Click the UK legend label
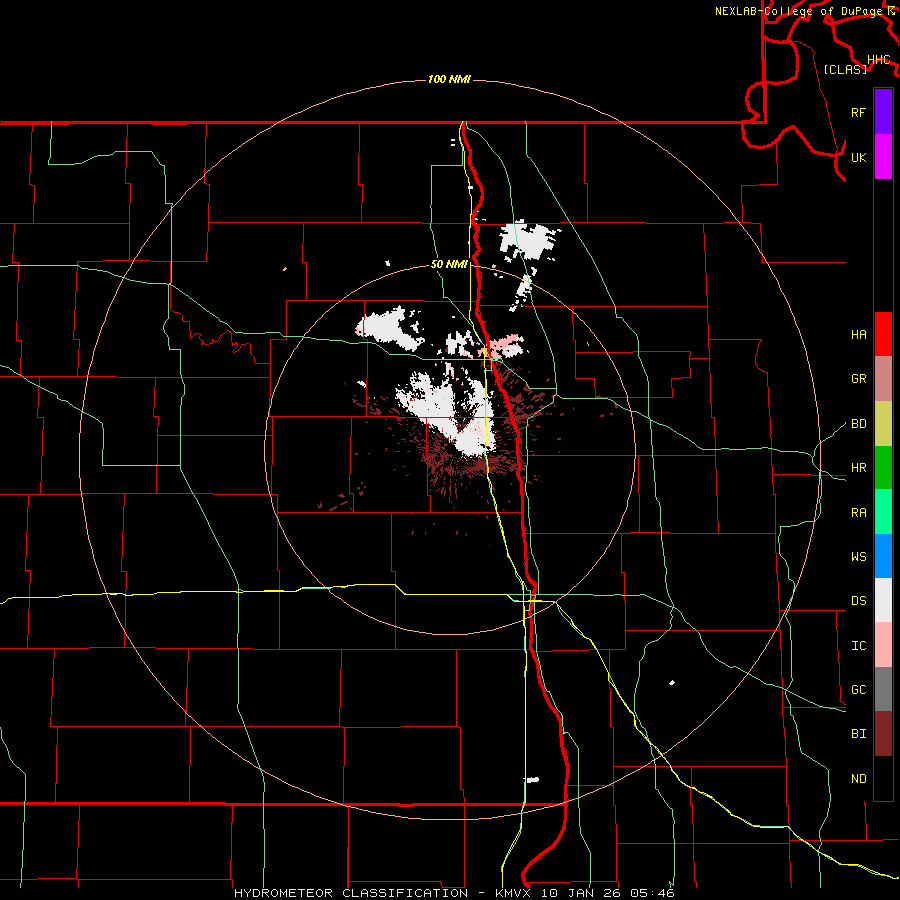 pos(858,157)
